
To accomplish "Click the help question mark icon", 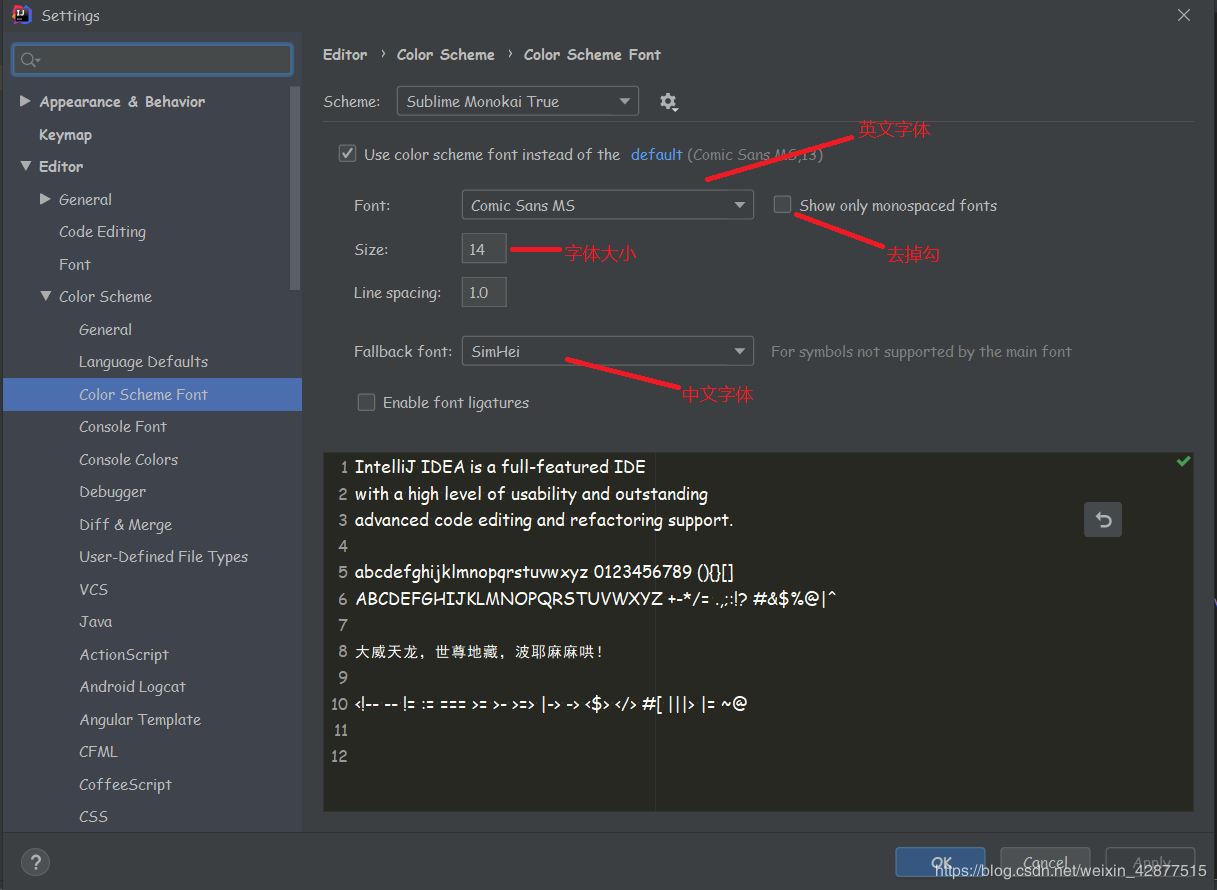I will point(35,862).
